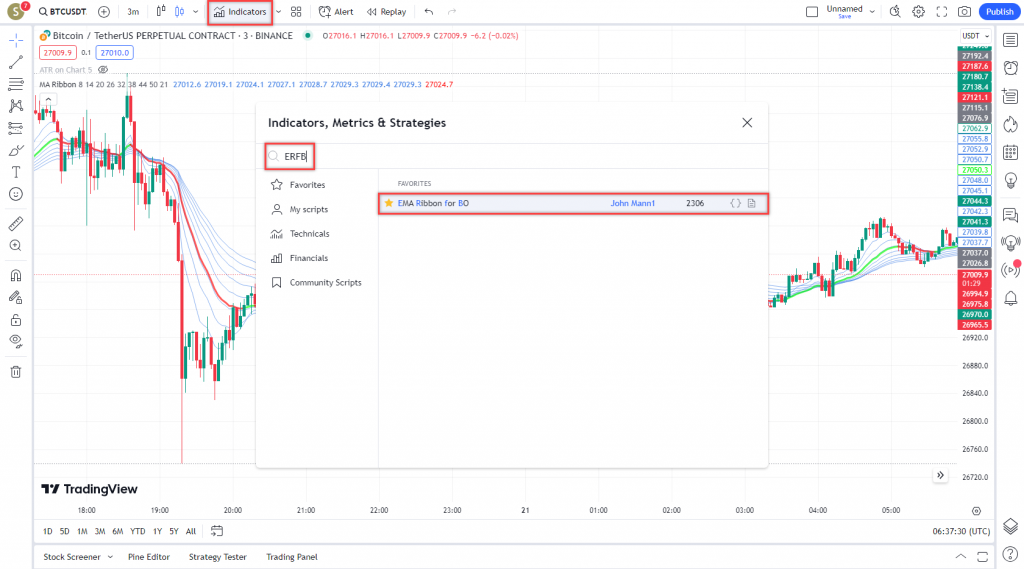Select the crosshair cursor tool

click(x=16, y=41)
